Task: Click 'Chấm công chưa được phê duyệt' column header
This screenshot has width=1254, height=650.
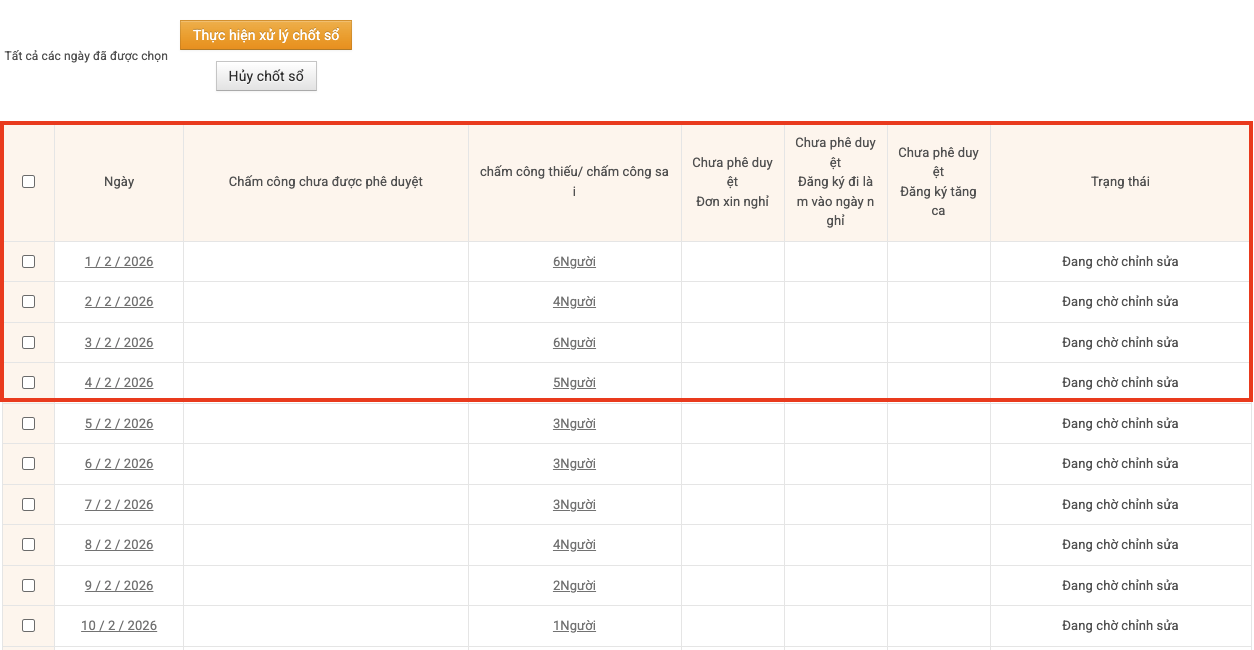Action: [x=325, y=182]
